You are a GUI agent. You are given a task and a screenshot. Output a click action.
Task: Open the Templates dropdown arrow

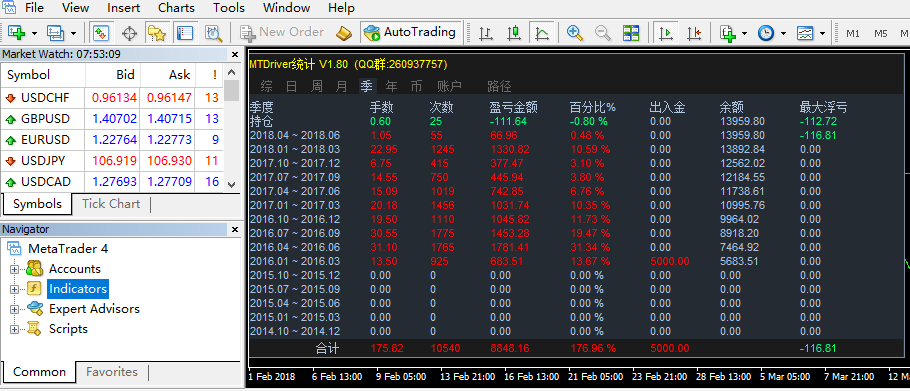click(822, 33)
